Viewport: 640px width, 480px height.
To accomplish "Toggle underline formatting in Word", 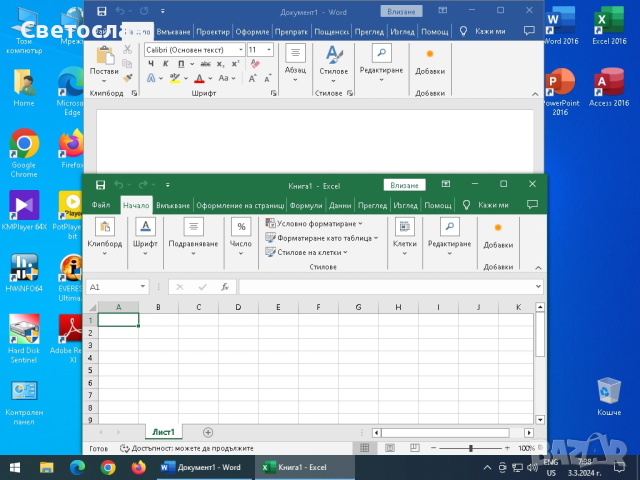I will coord(179,64).
